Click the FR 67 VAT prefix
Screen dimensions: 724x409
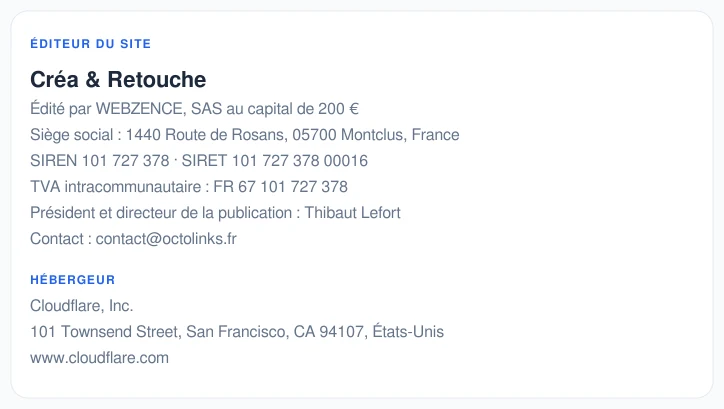(x=234, y=186)
